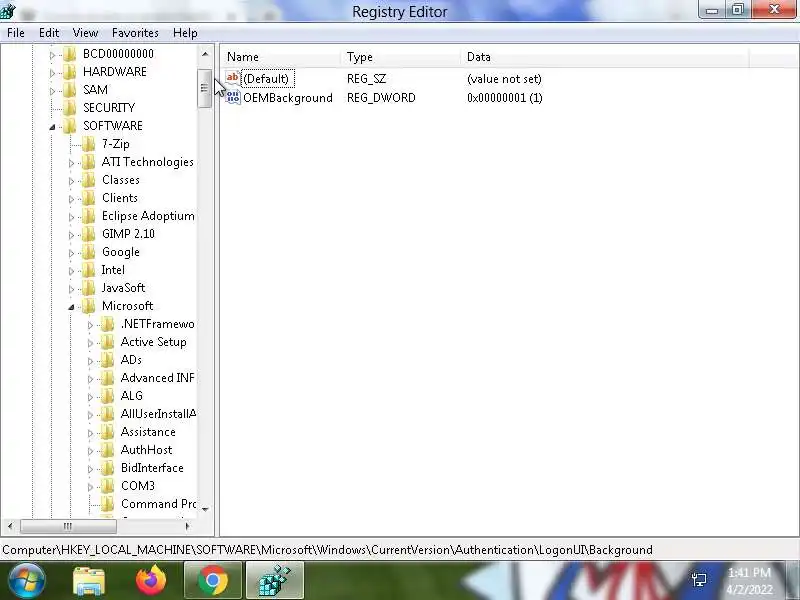Open the File menu

coord(16,33)
